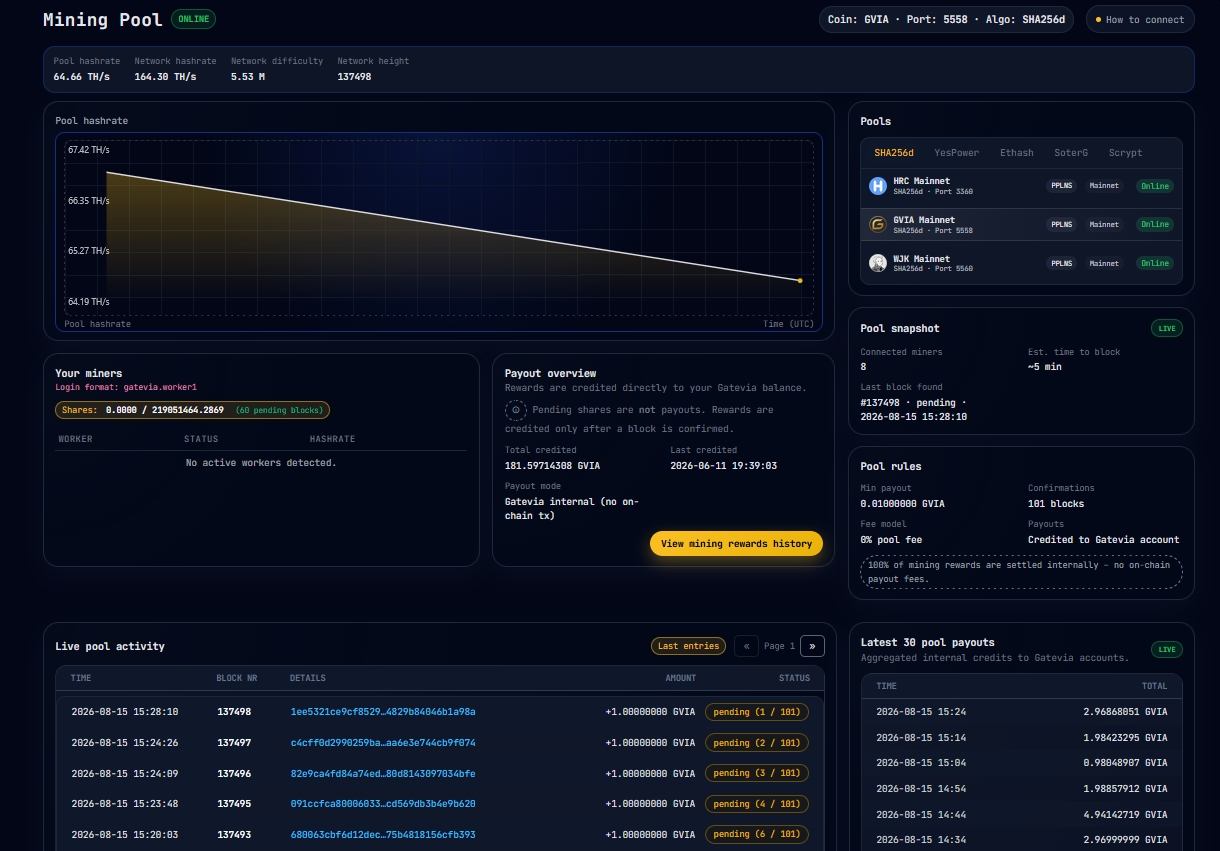
Task: Click the pending (4 / 101) status badge
Action: [x=757, y=804]
